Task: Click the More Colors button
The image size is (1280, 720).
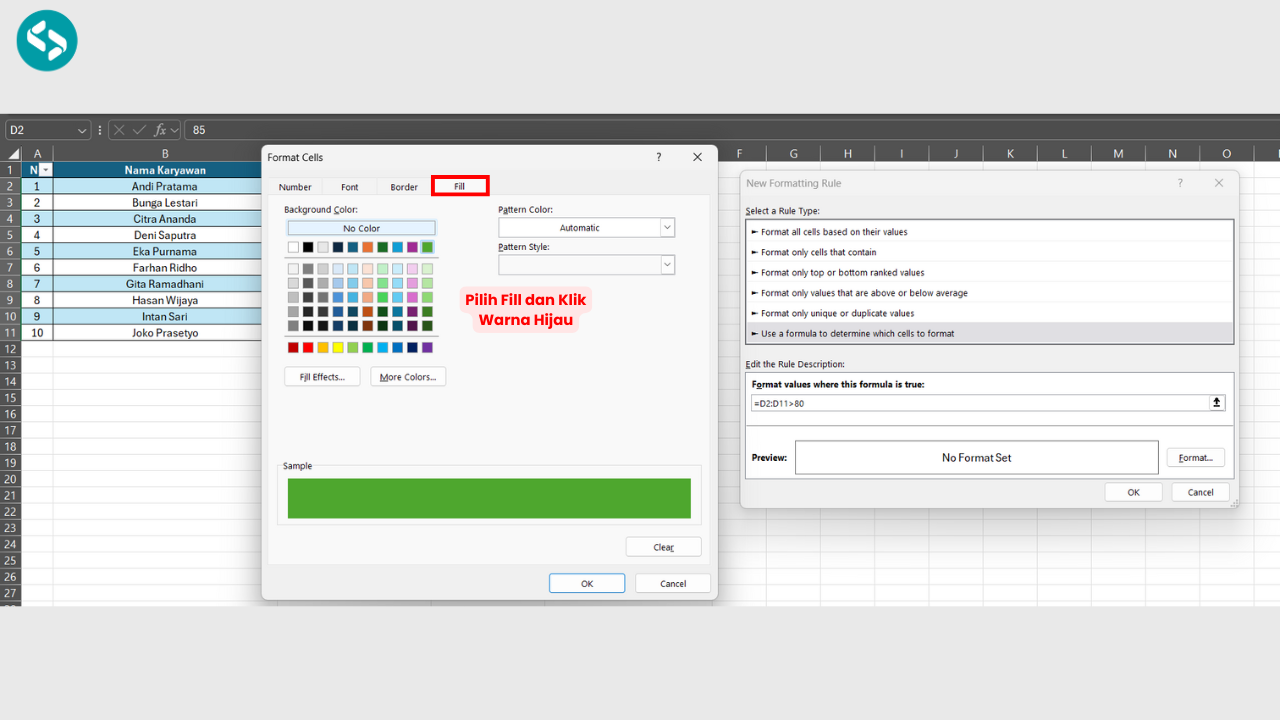Action: coord(407,376)
